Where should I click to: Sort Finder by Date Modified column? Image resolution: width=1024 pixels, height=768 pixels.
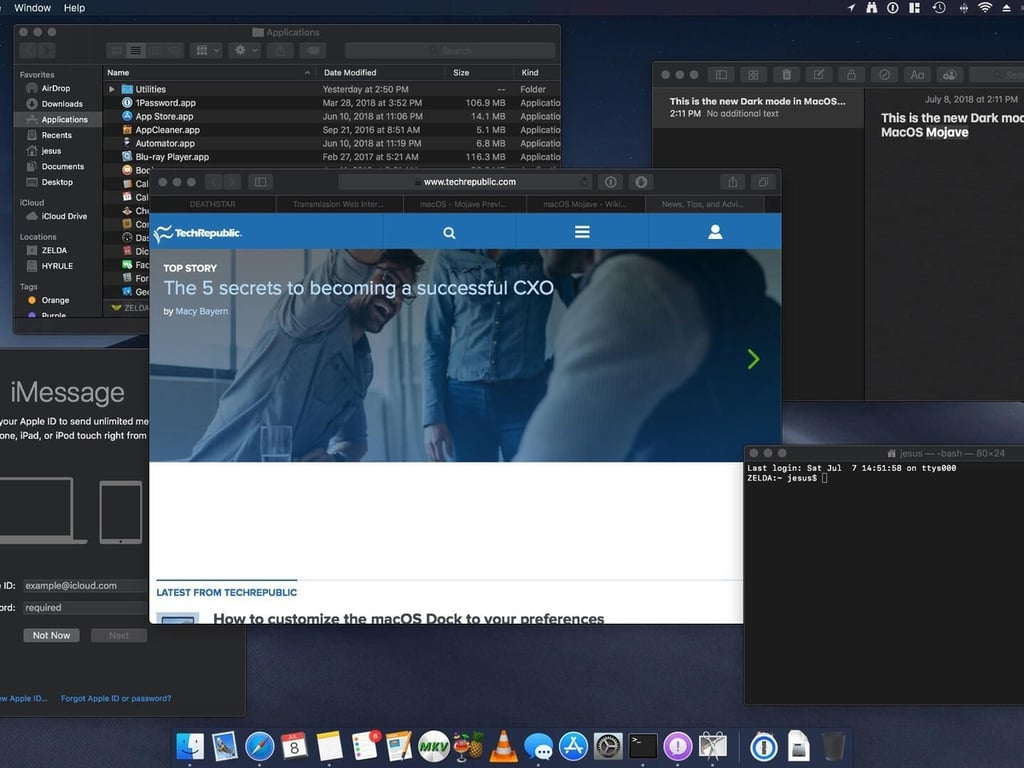(381, 72)
